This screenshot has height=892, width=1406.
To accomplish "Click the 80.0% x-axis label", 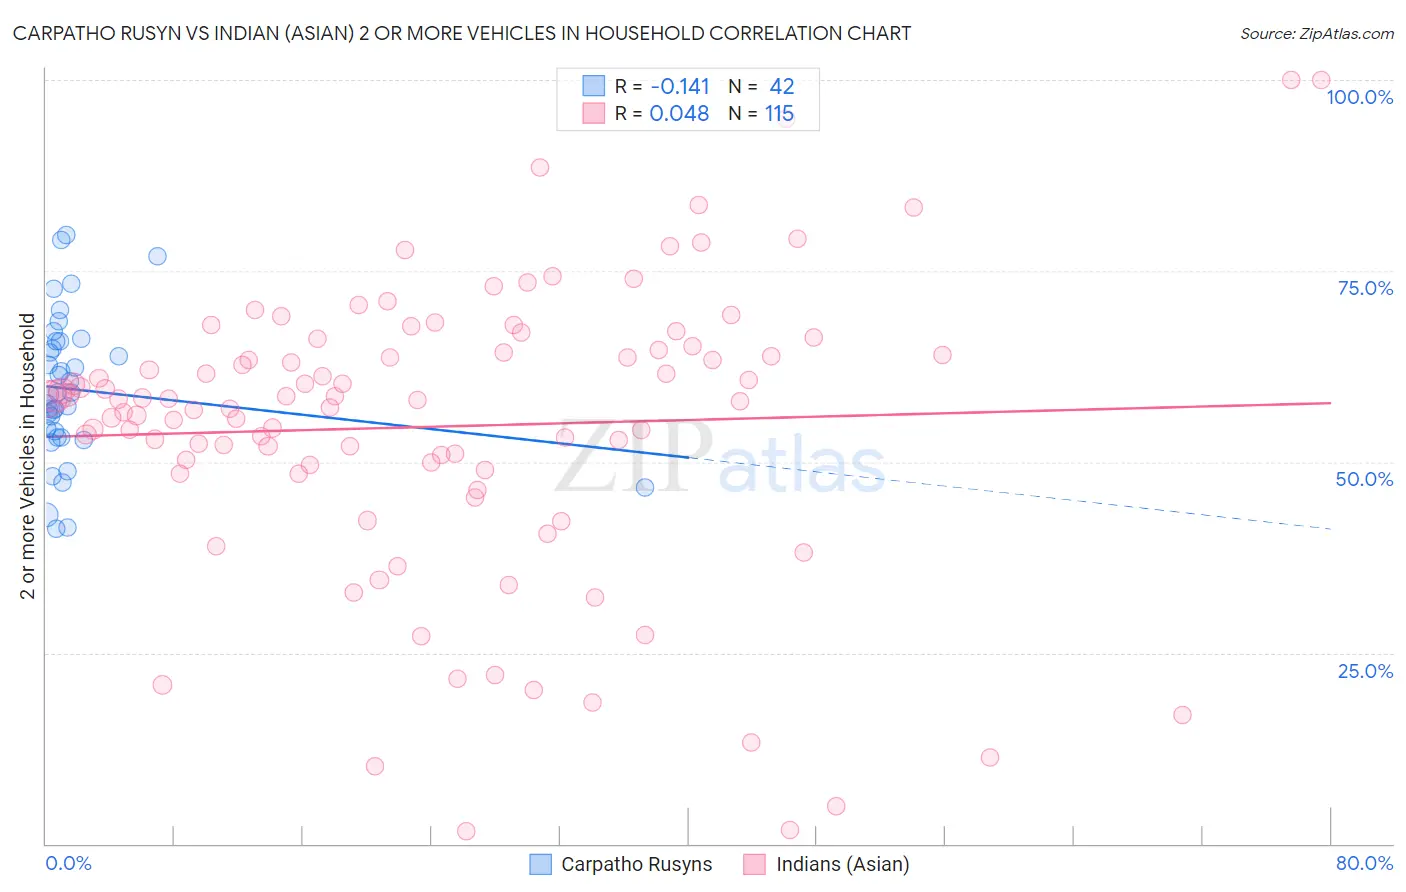I will tap(1364, 863).
